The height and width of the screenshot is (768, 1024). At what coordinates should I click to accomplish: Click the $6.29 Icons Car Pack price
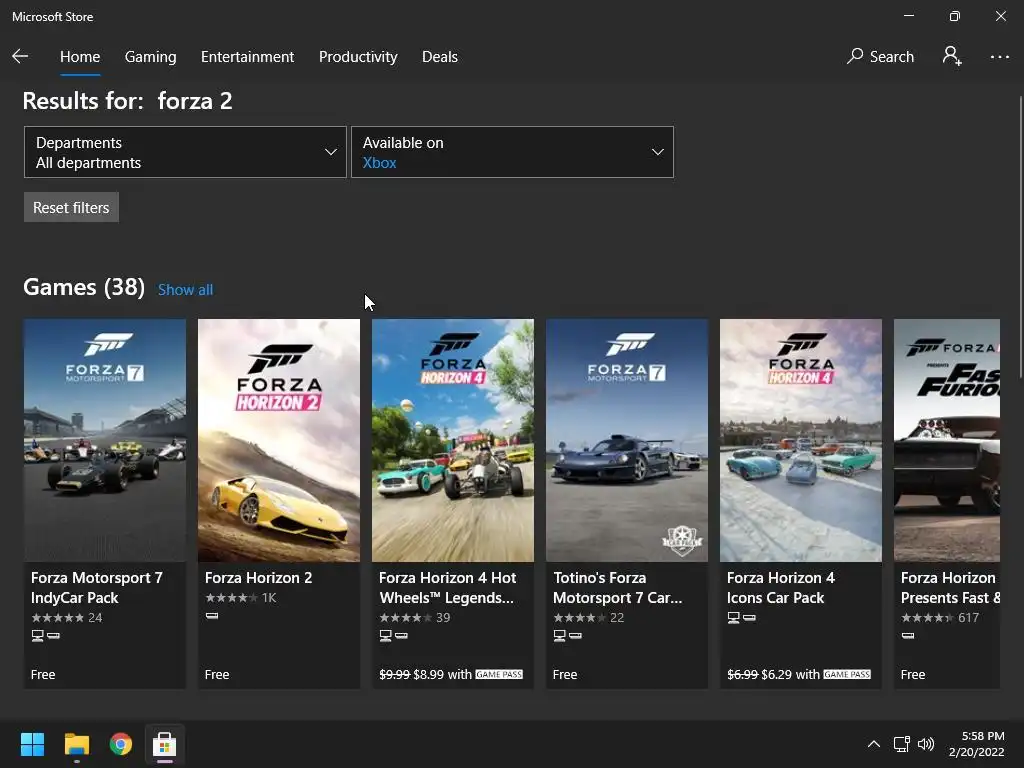click(x=777, y=674)
